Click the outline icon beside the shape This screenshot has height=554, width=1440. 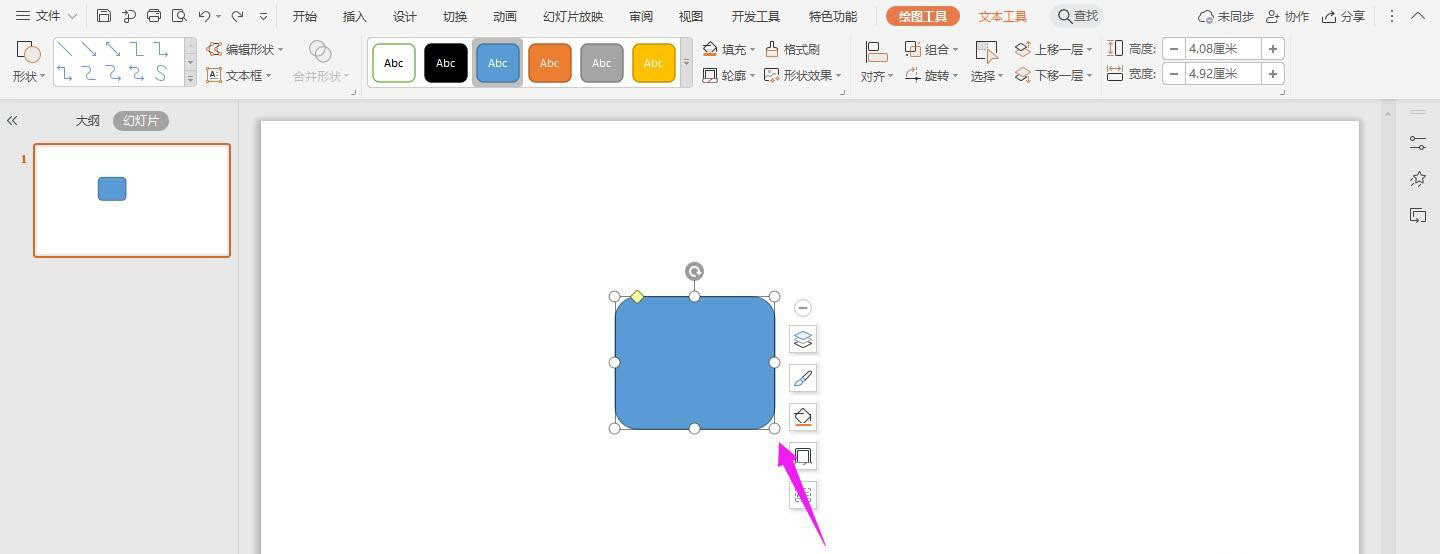coord(803,456)
